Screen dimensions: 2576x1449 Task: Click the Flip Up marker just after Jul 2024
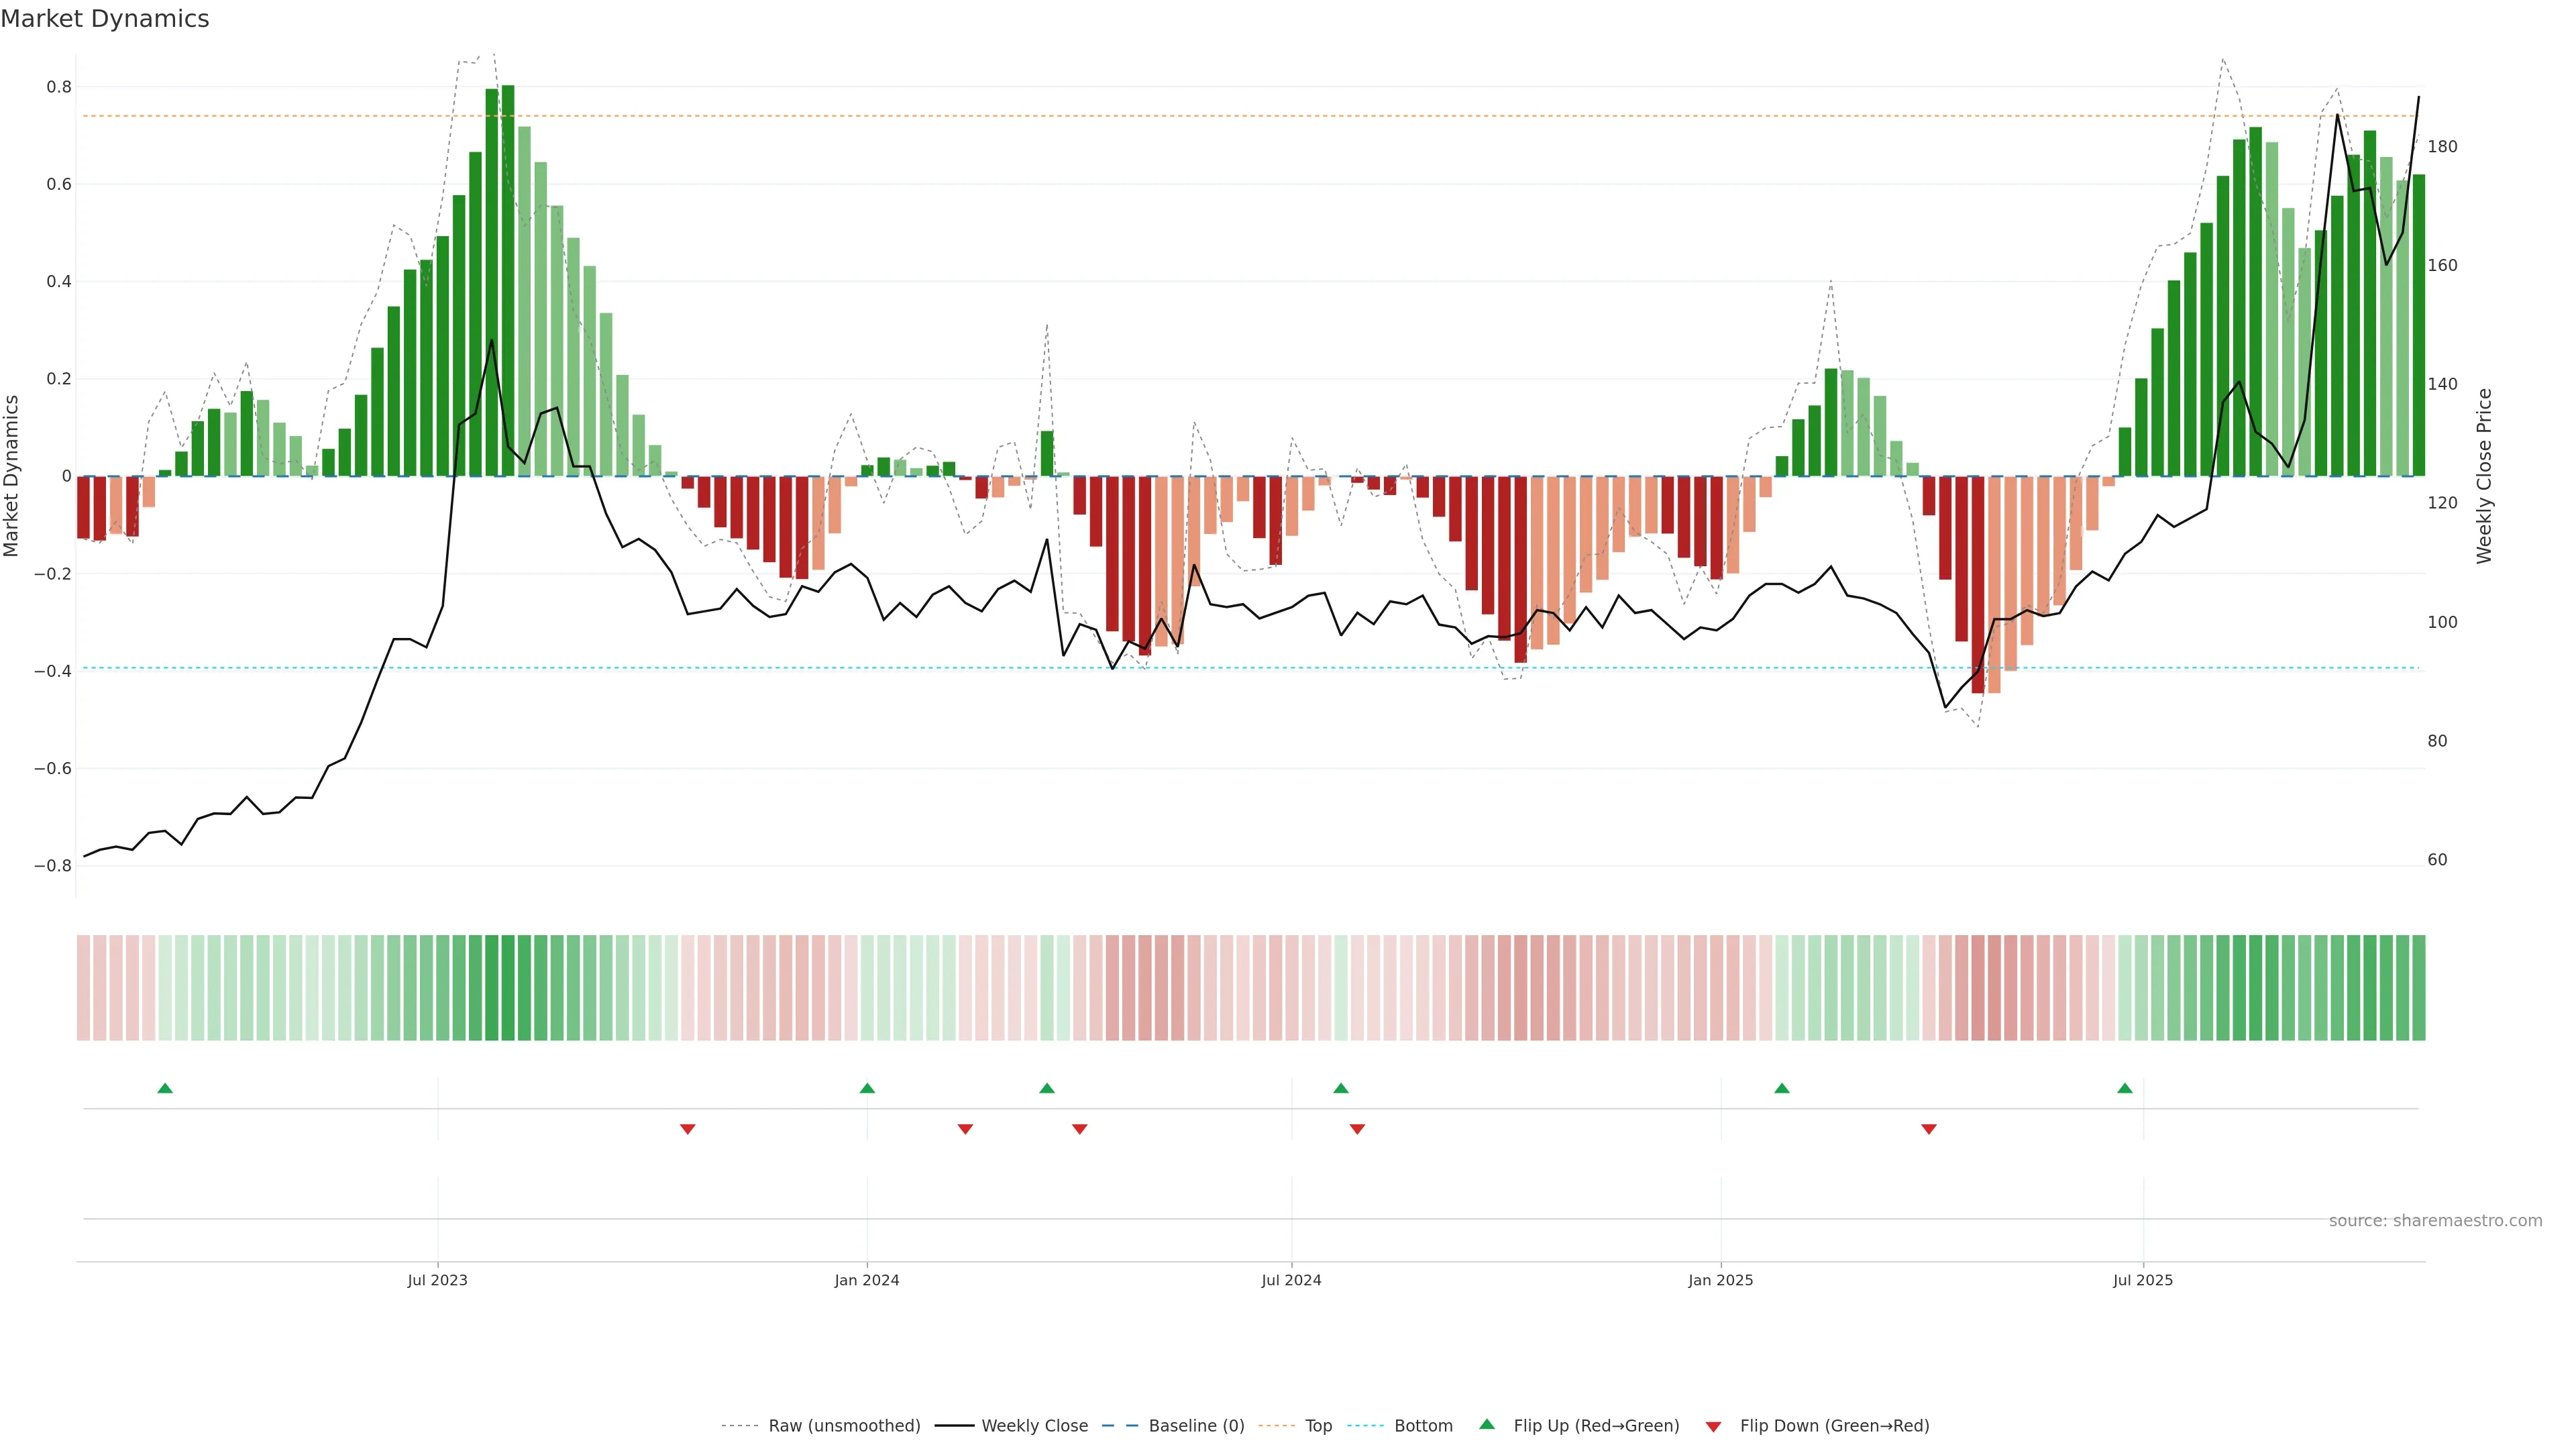[1341, 1088]
